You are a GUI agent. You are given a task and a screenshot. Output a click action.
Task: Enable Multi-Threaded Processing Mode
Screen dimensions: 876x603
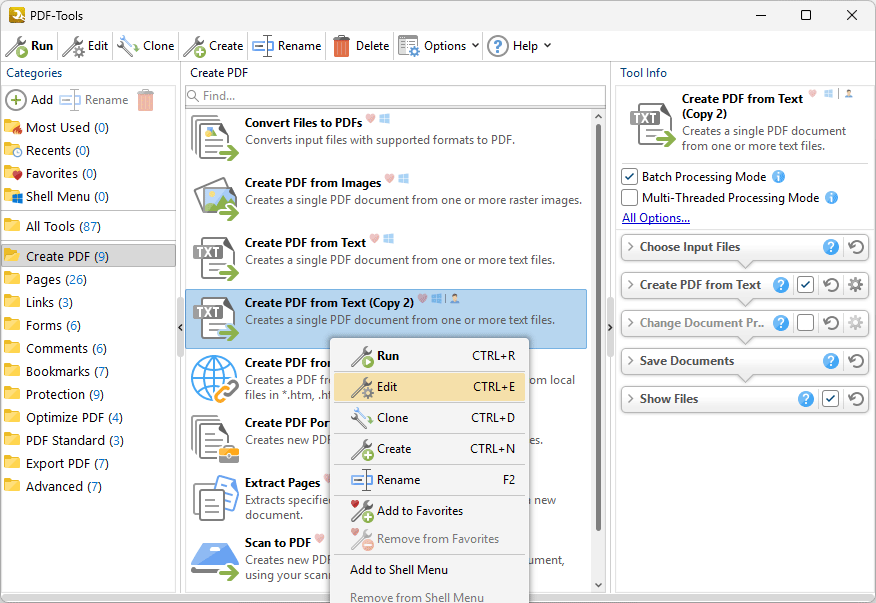630,198
